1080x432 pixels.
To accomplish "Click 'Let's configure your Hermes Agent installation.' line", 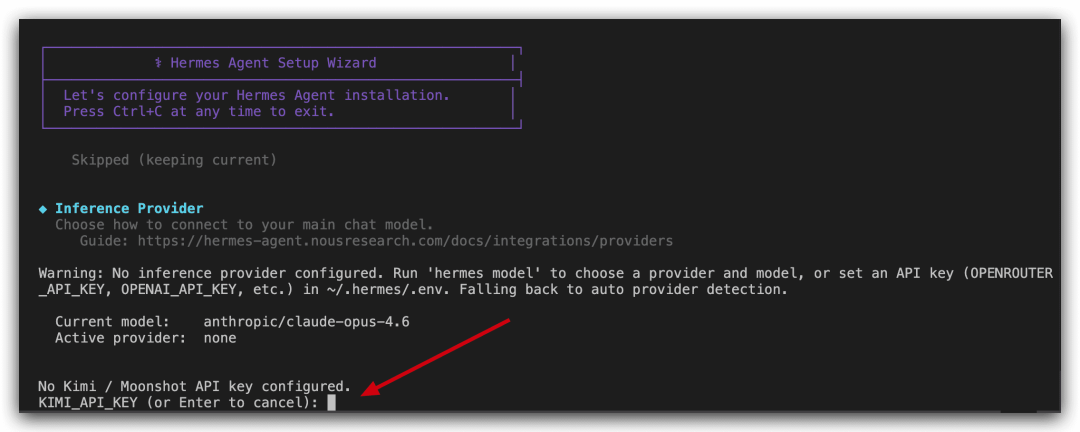I will click(256, 95).
